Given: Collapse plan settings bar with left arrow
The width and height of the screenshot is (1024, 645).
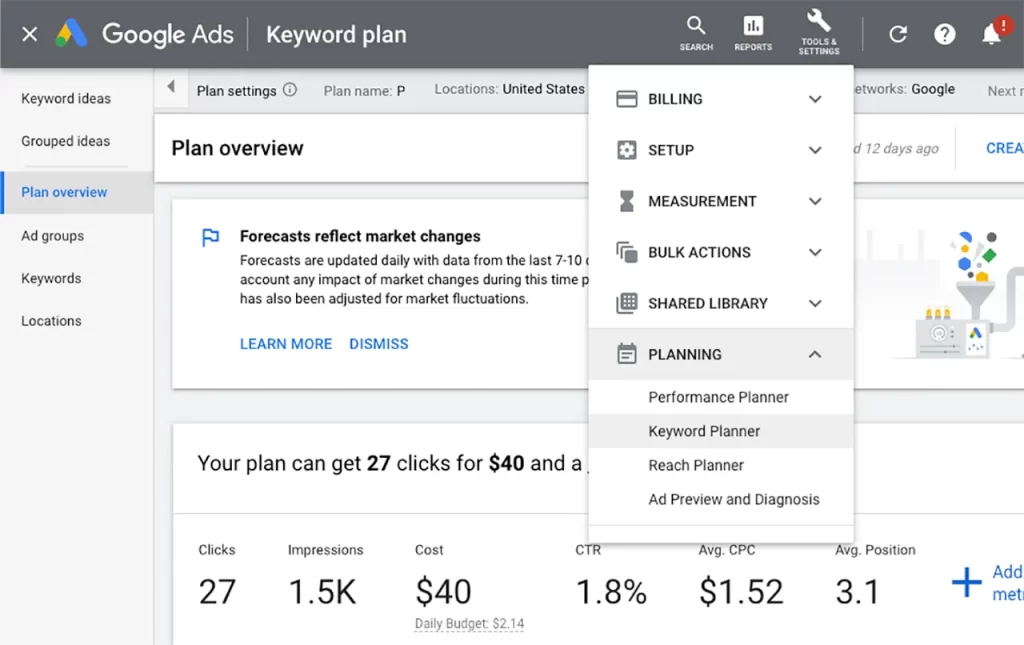Looking at the screenshot, I should click(x=171, y=86).
